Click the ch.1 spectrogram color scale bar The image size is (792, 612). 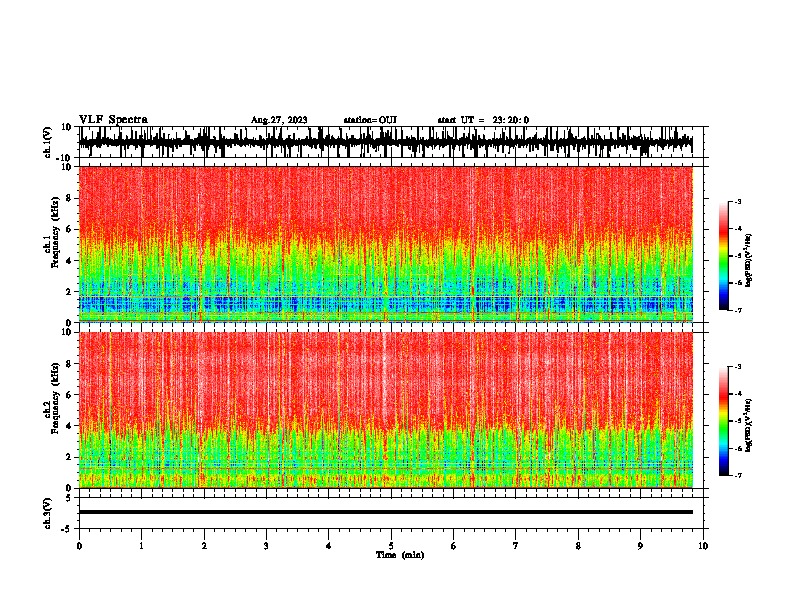pos(723,256)
